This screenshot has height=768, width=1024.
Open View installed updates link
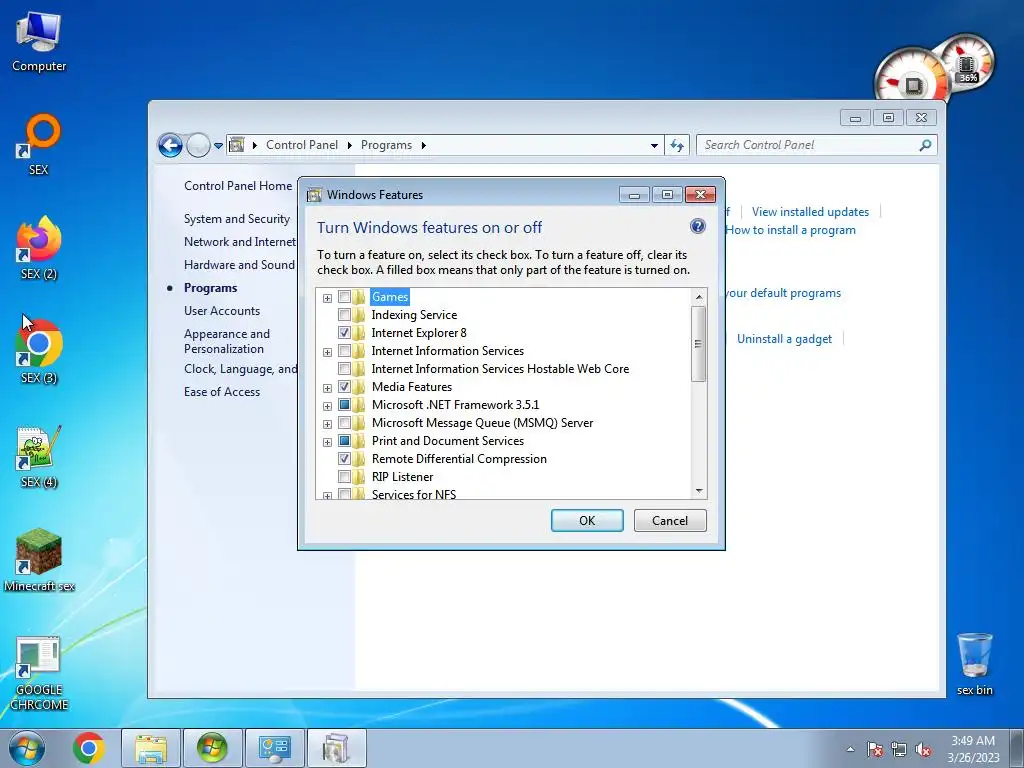click(x=810, y=212)
